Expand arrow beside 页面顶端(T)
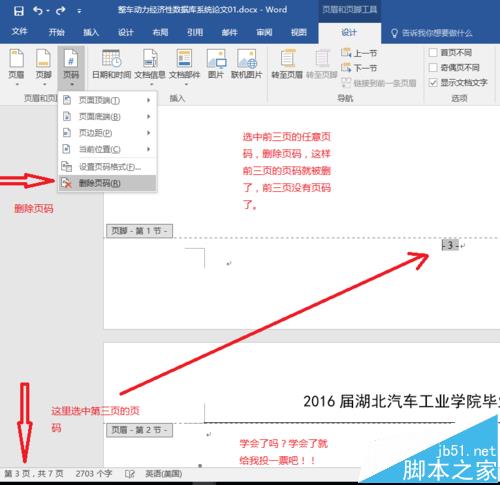The height and width of the screenshot is (485, 500). click(x=149, y=100)
